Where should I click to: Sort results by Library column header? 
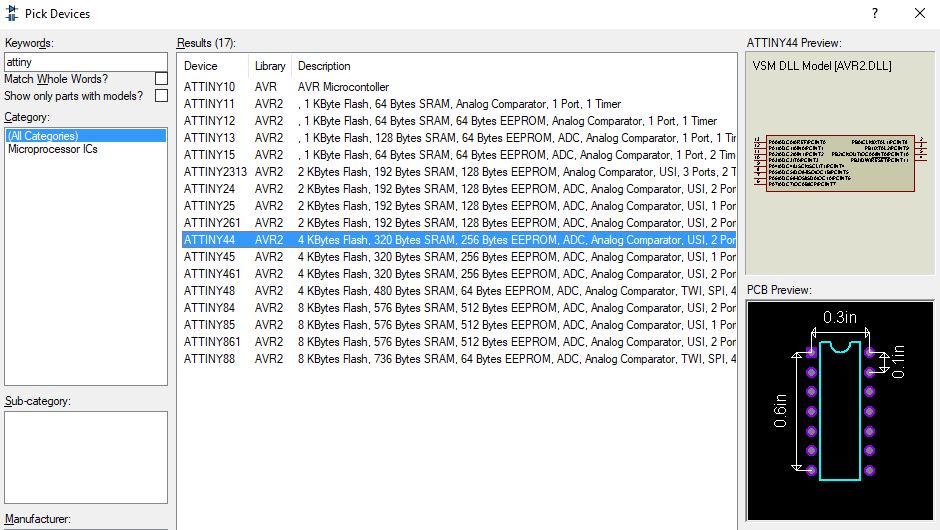coord(270,66)
